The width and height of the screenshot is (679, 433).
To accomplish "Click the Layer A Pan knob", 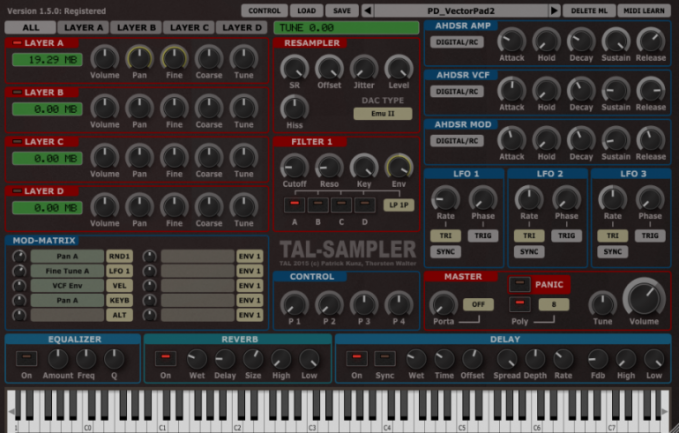I will (x=139, y=58).
